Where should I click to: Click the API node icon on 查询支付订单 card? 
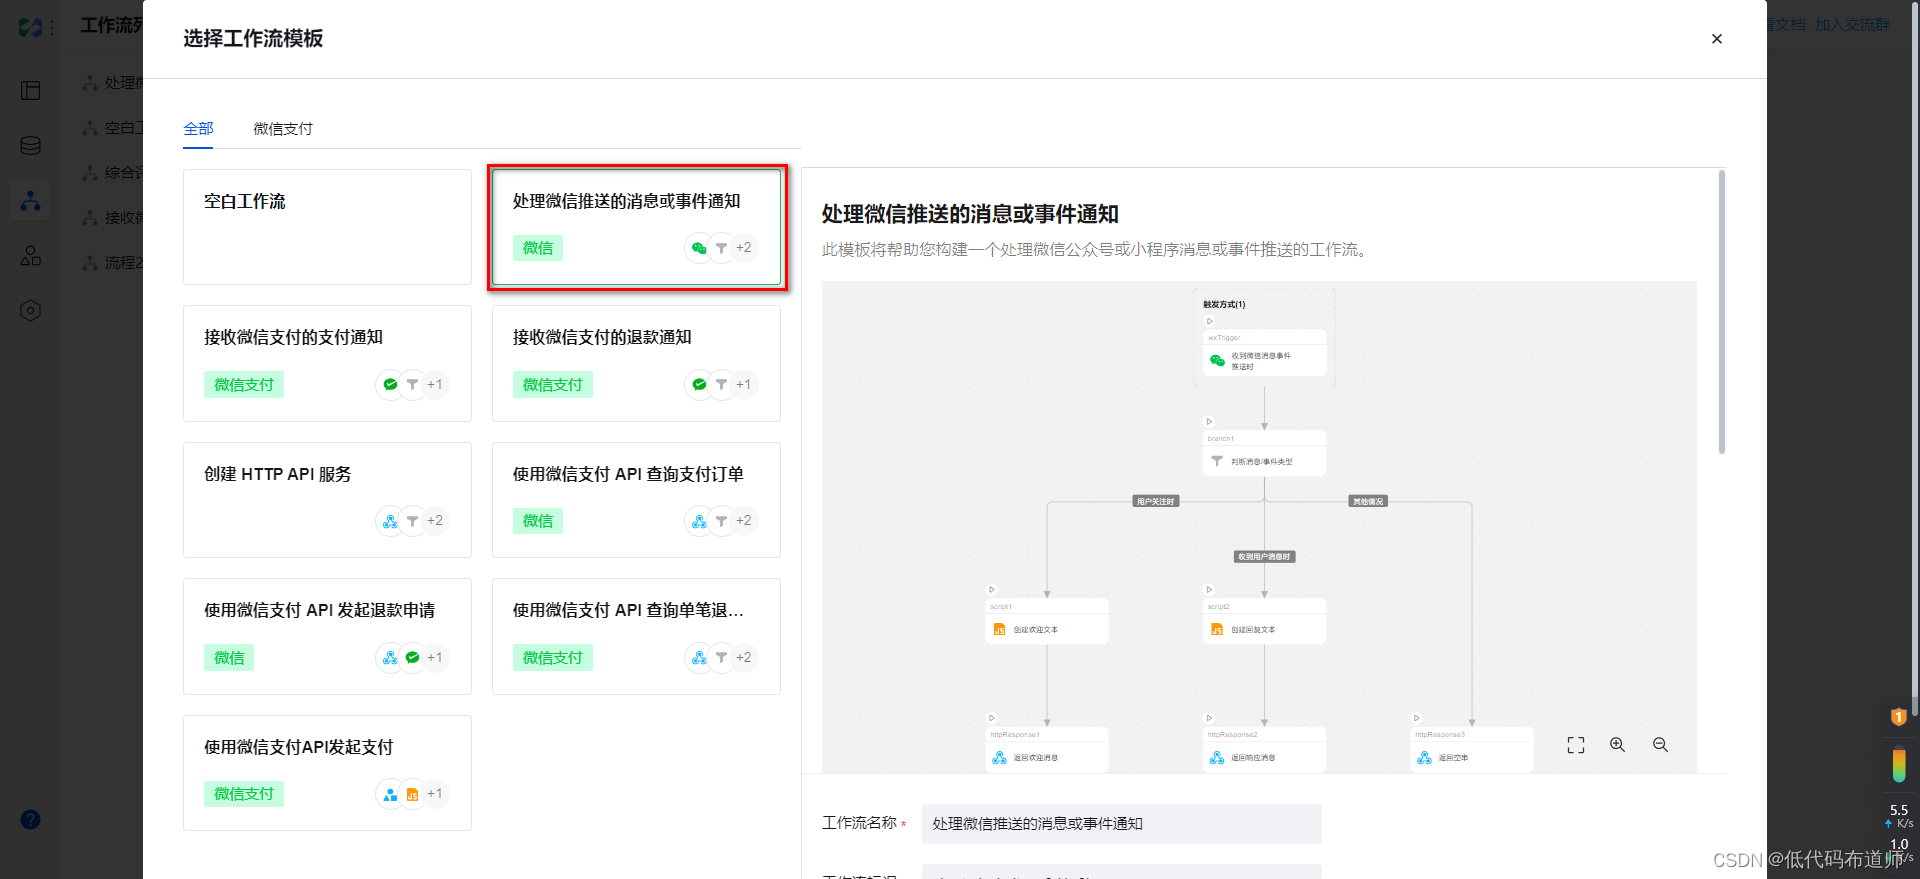click(x=699, y=521)
